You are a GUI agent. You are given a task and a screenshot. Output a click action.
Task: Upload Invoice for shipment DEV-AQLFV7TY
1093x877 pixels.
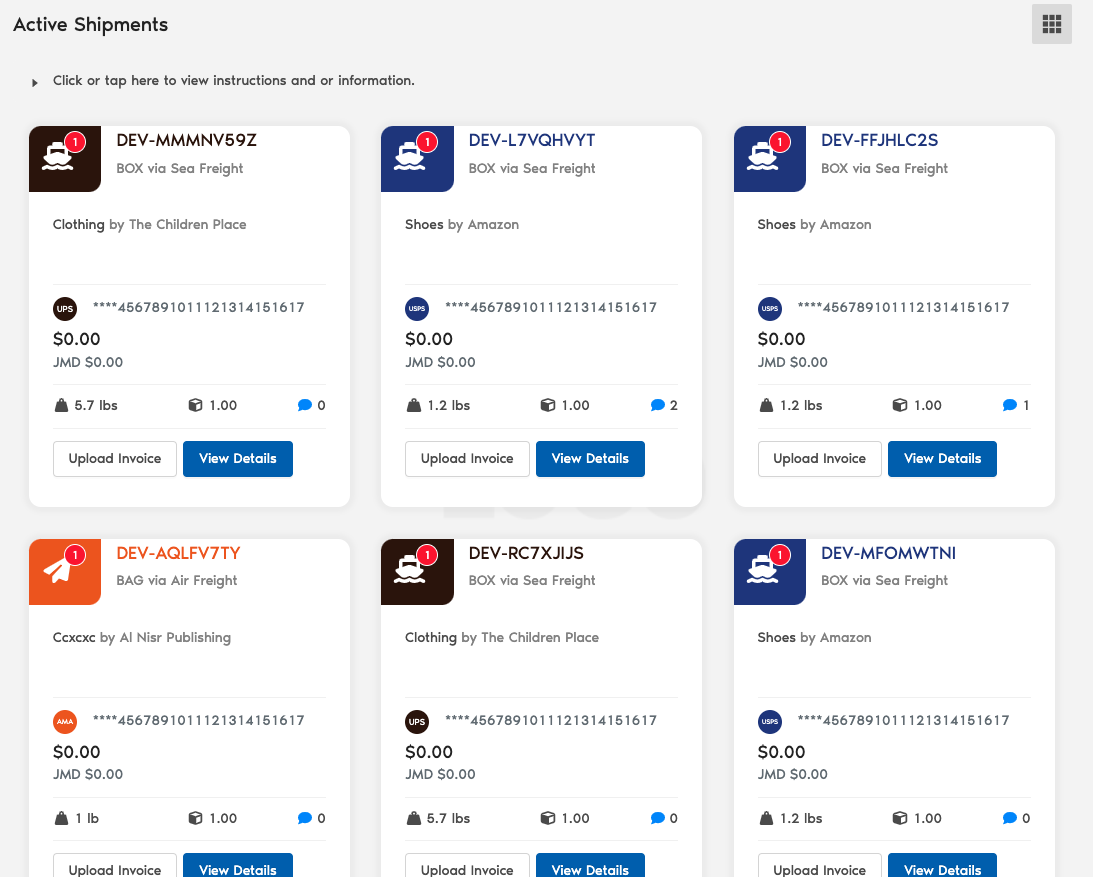[115, 867]
